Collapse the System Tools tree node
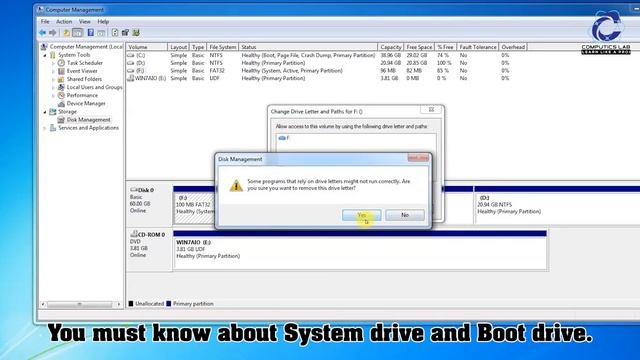640x360 pixels. coord(45,55)
